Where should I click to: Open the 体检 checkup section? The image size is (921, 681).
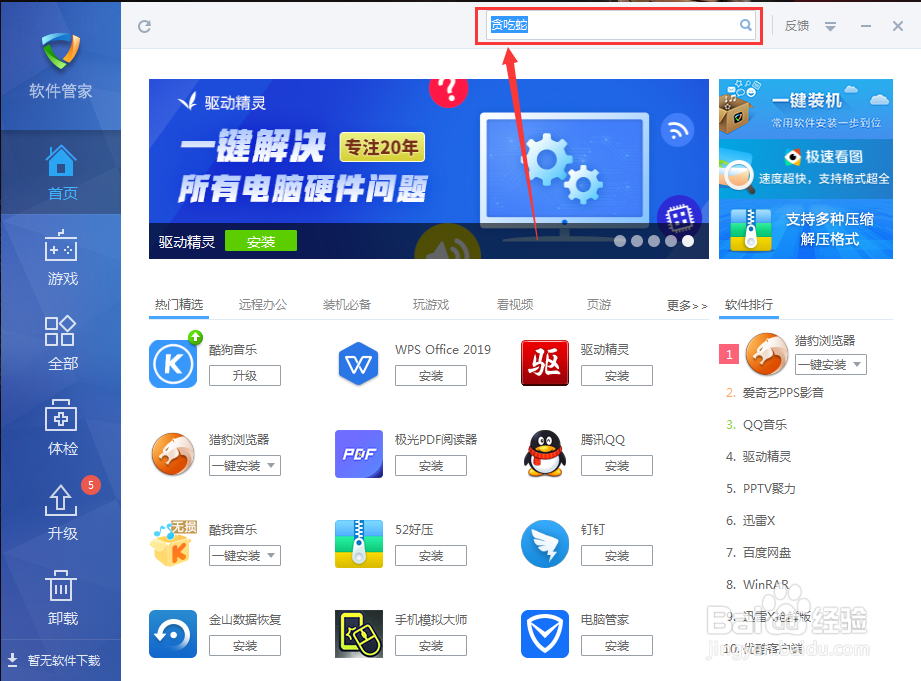(62, 428)
